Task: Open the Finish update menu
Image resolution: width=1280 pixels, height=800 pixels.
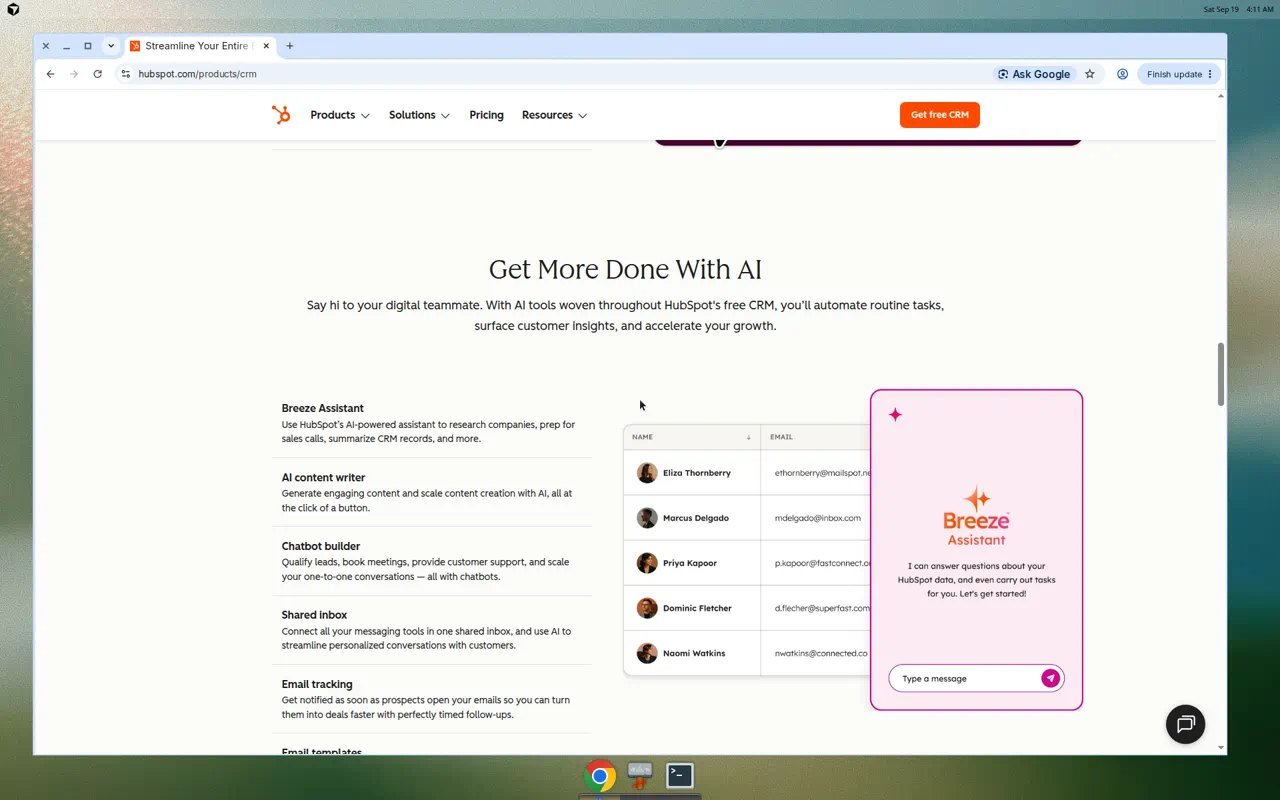Action: (x=1180, y=74)
